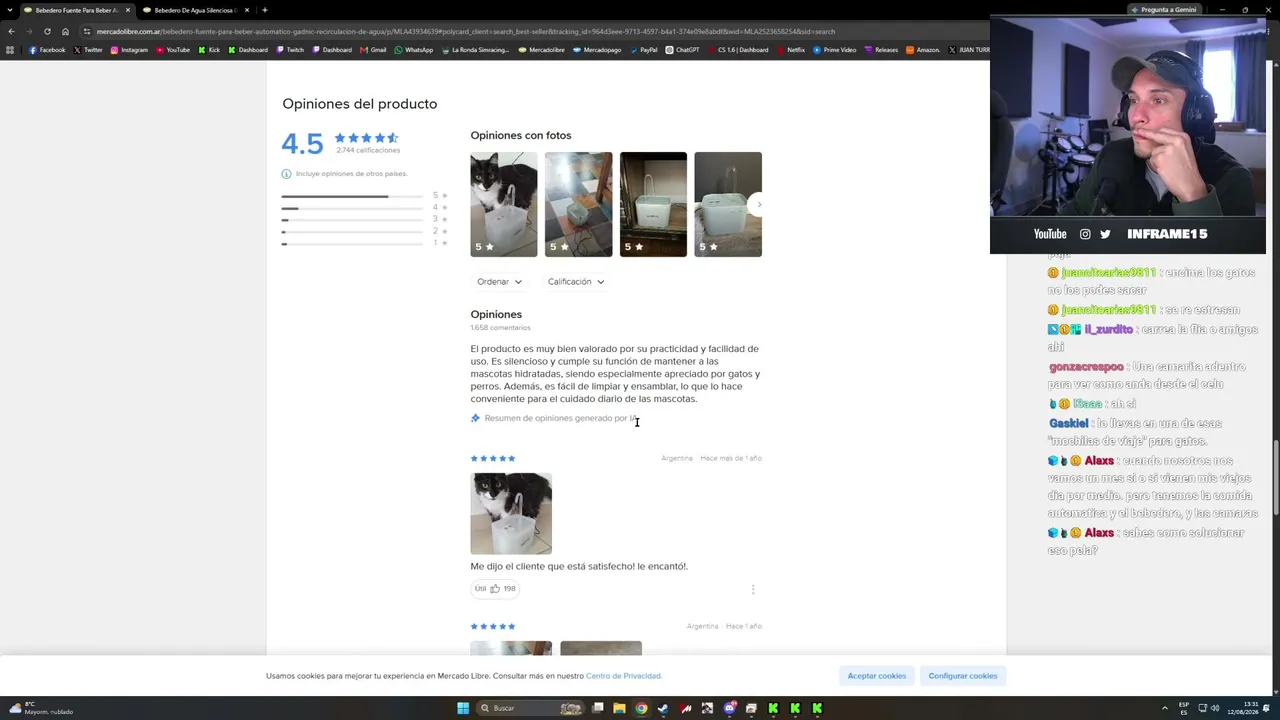Open the Mercadopago bookmark

tap(597, 50)
